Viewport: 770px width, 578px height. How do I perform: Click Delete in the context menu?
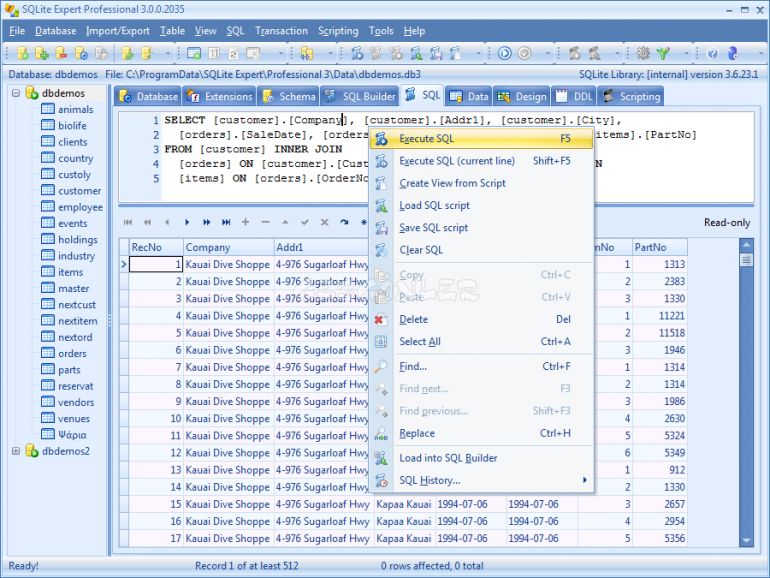click(x=481, y=319)
